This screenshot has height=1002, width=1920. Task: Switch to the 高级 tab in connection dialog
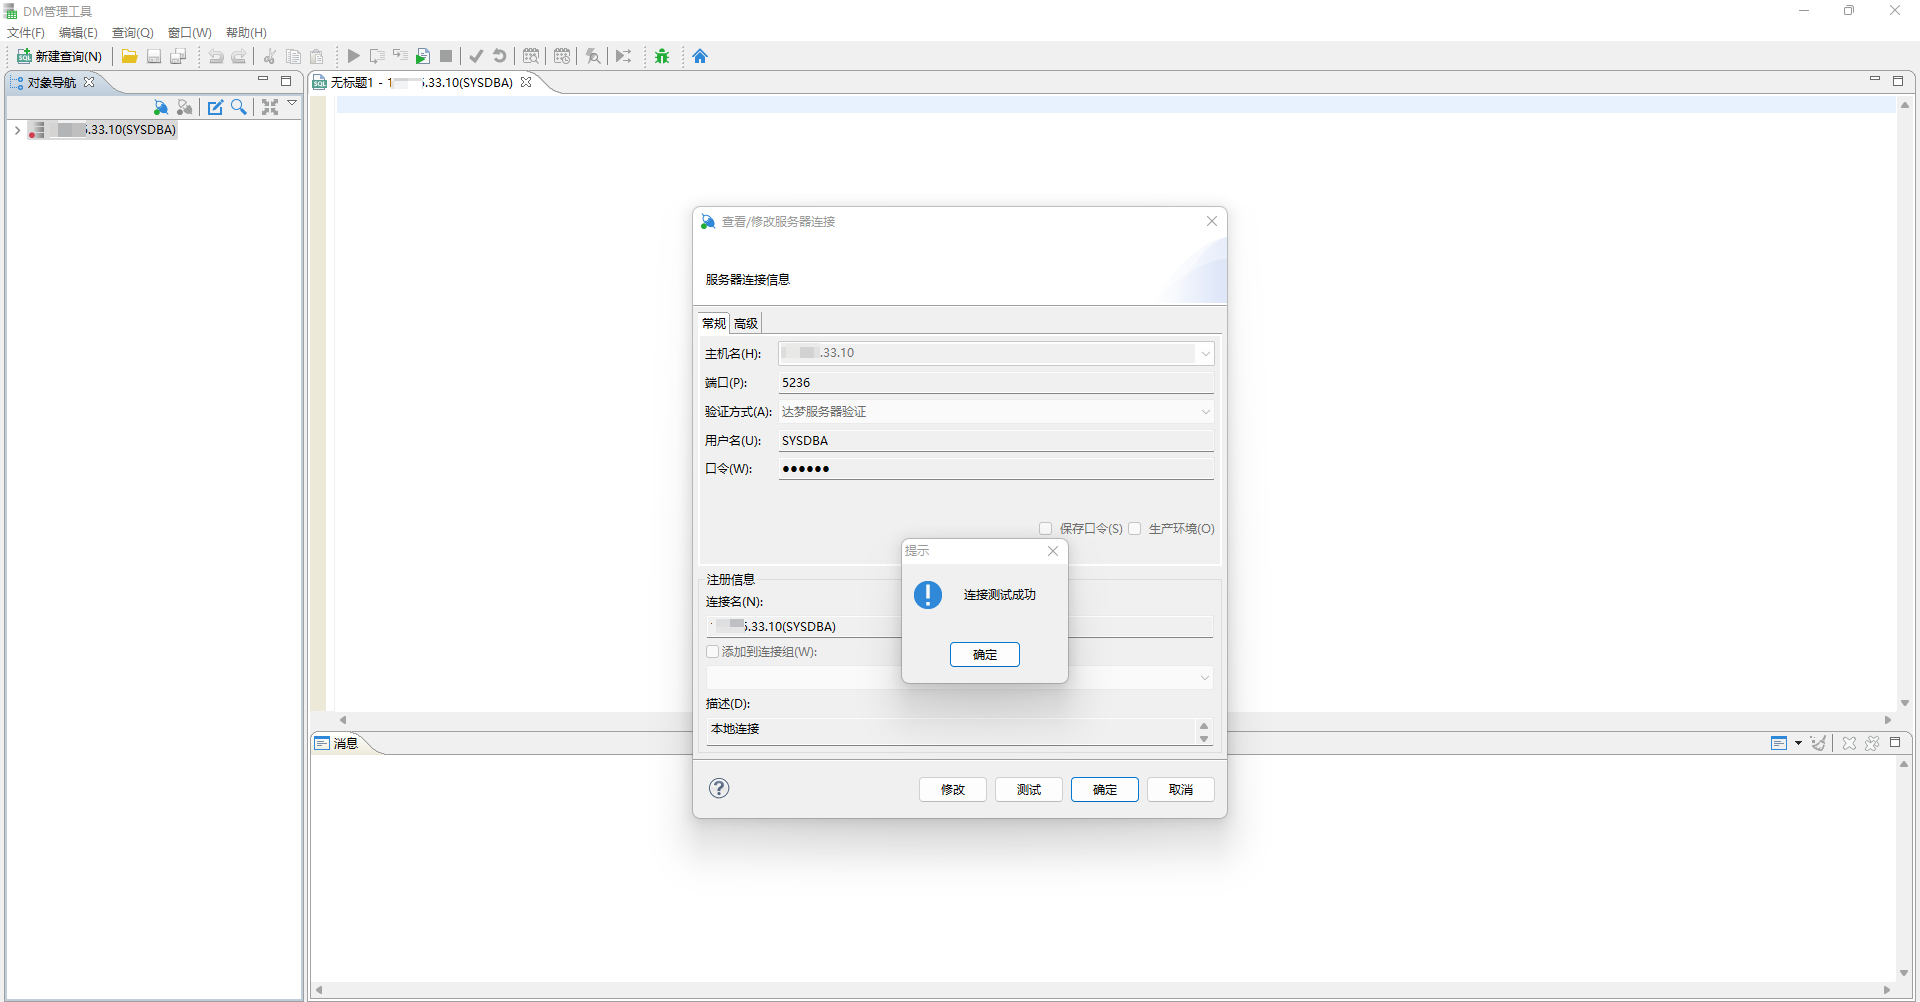(746, 323)
